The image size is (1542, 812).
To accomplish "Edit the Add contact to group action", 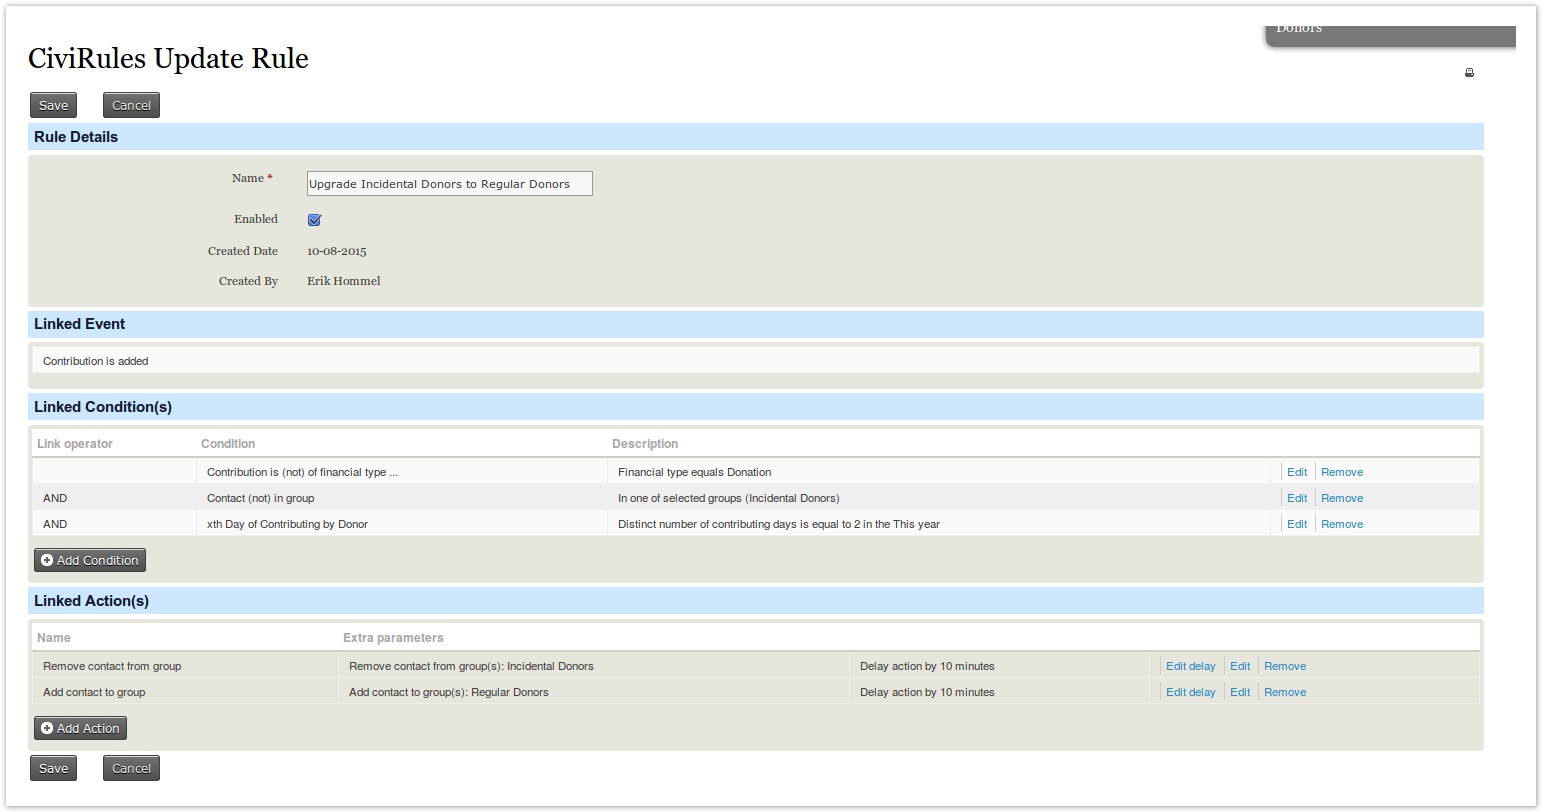I will tap(1240, 692).
